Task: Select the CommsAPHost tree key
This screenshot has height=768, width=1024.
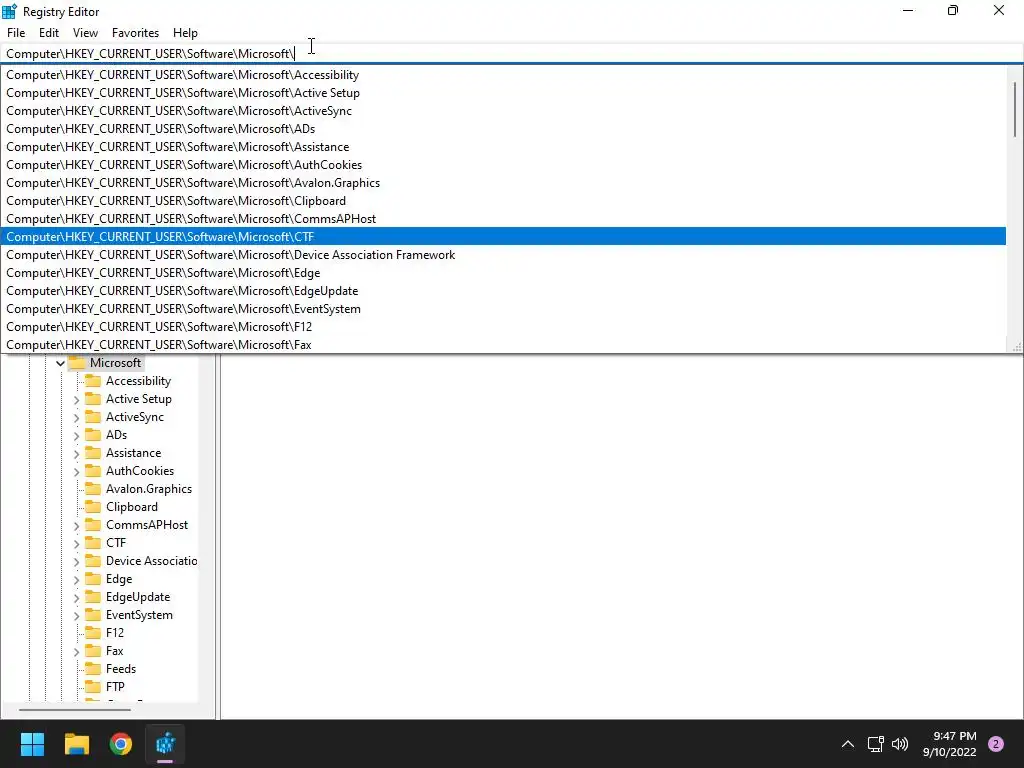Action: [147, 525]
